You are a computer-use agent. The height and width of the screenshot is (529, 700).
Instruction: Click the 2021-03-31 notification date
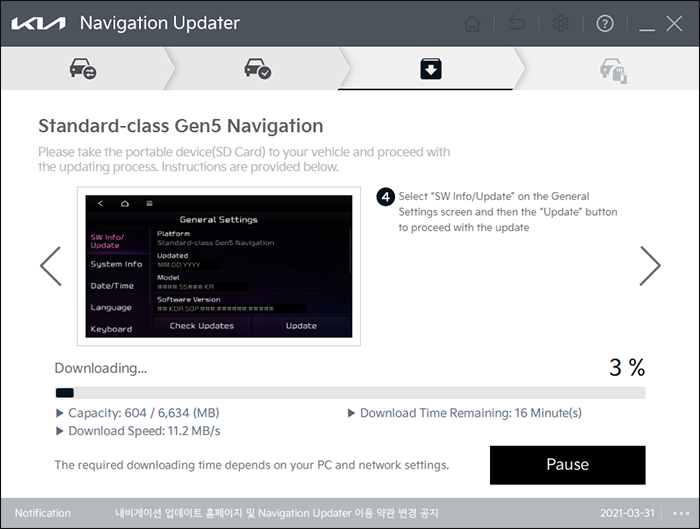coord(627,513)
